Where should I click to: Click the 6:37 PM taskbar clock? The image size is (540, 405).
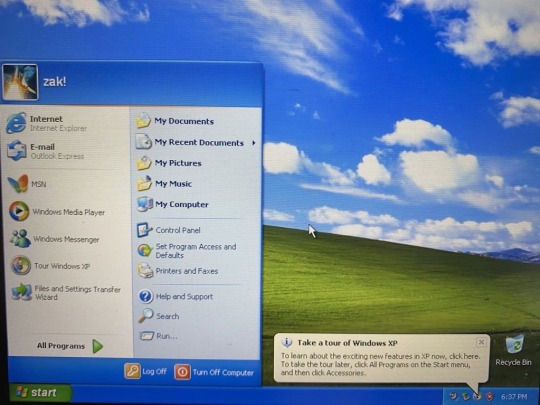click(x=514, y=397)
